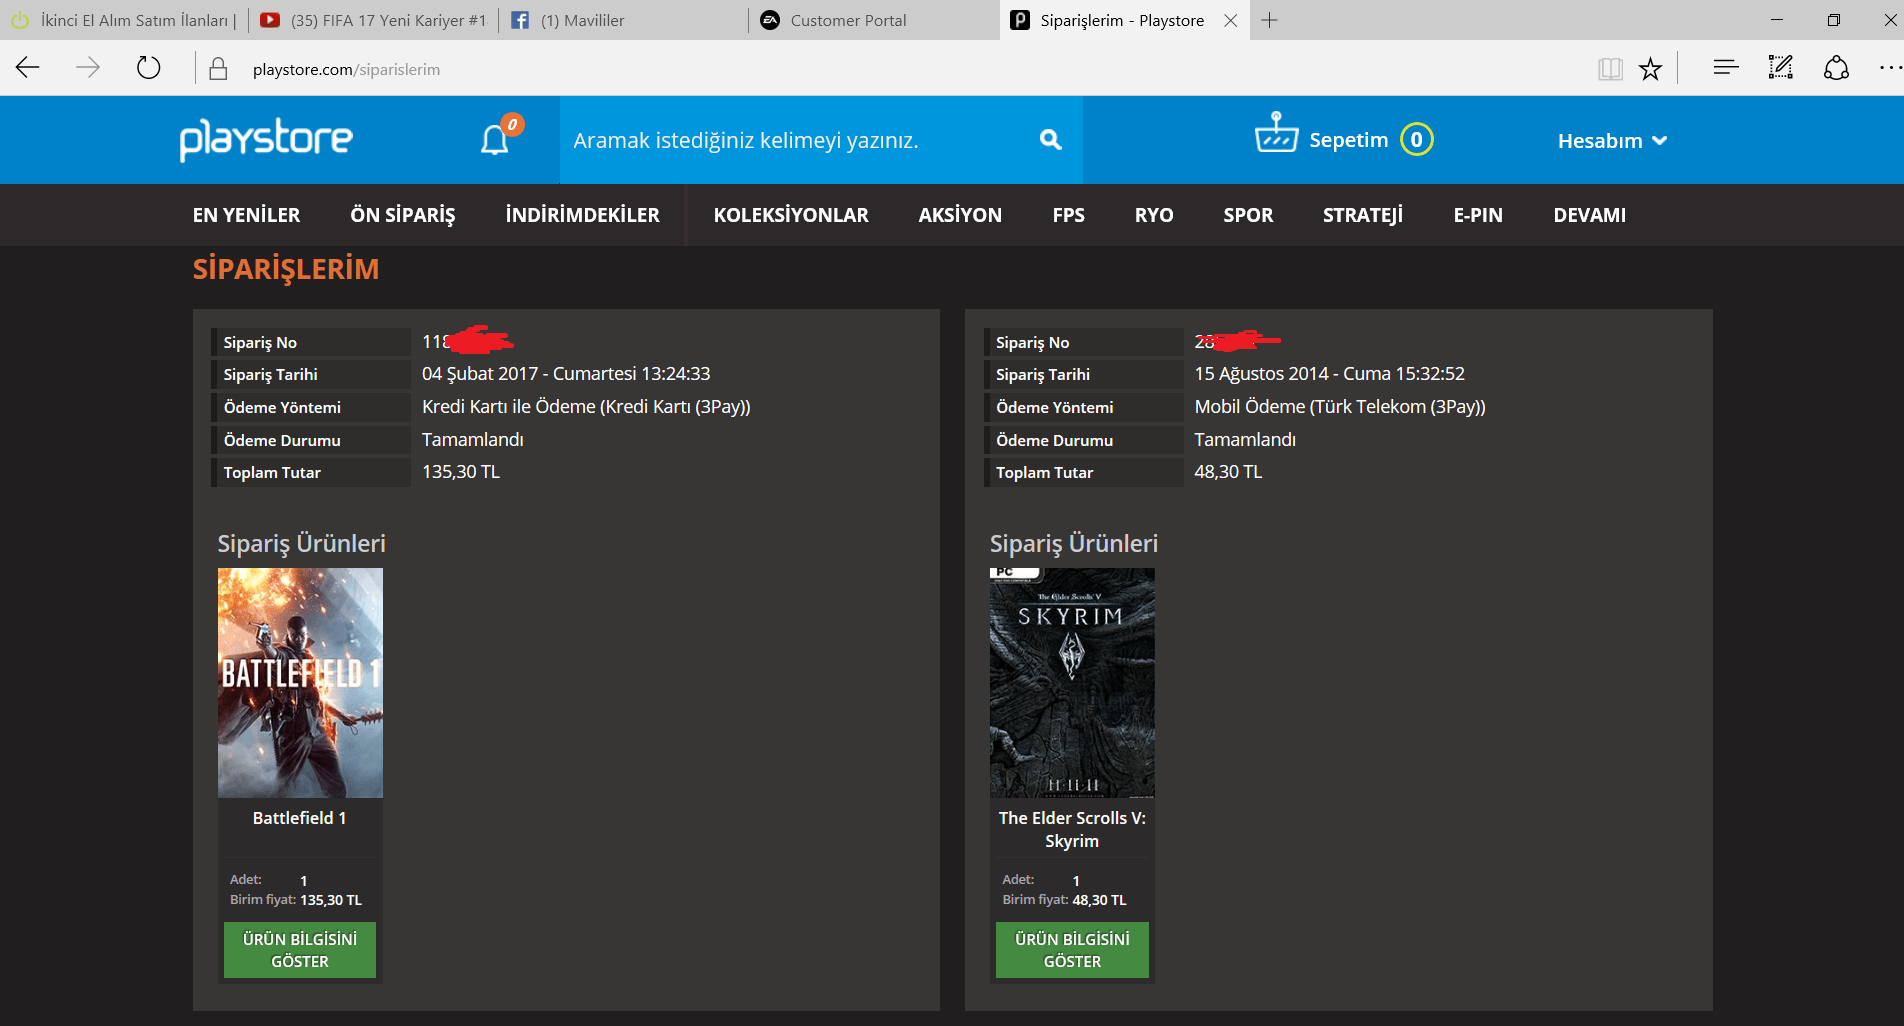Open the notifications bell
This screenshot has width=1904, height=1026.
click(x=496, y=139)
